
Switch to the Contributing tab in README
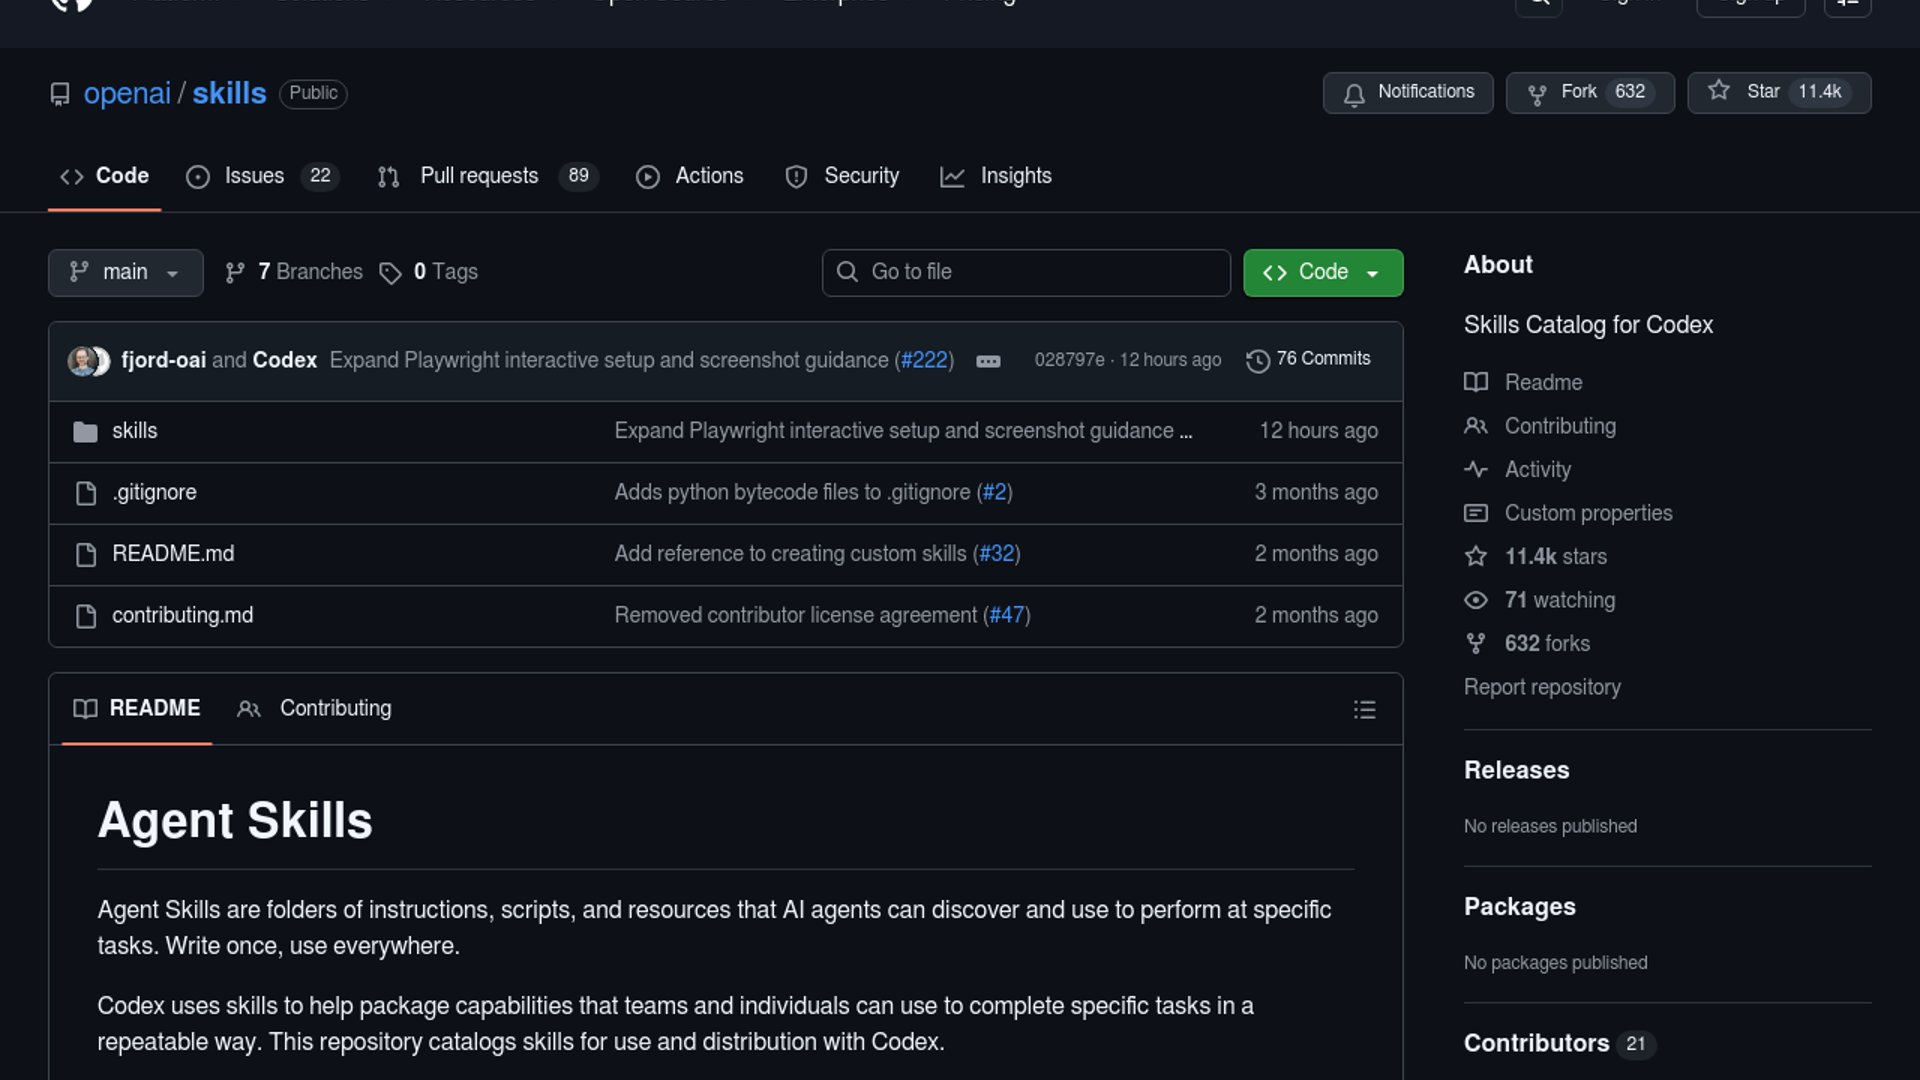(335, 708)
